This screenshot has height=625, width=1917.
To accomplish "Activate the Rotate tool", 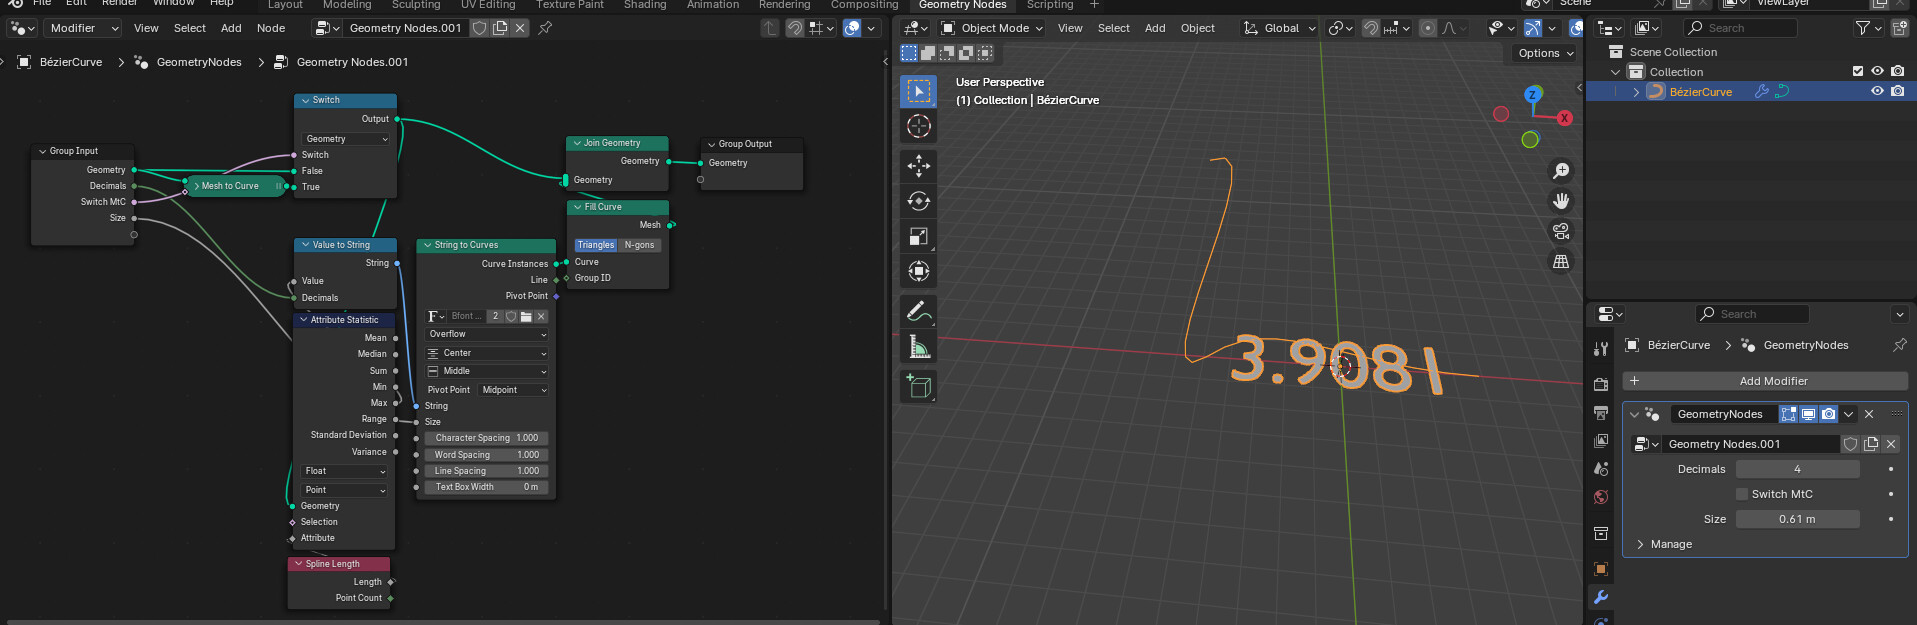I will [x=918, y=201].
